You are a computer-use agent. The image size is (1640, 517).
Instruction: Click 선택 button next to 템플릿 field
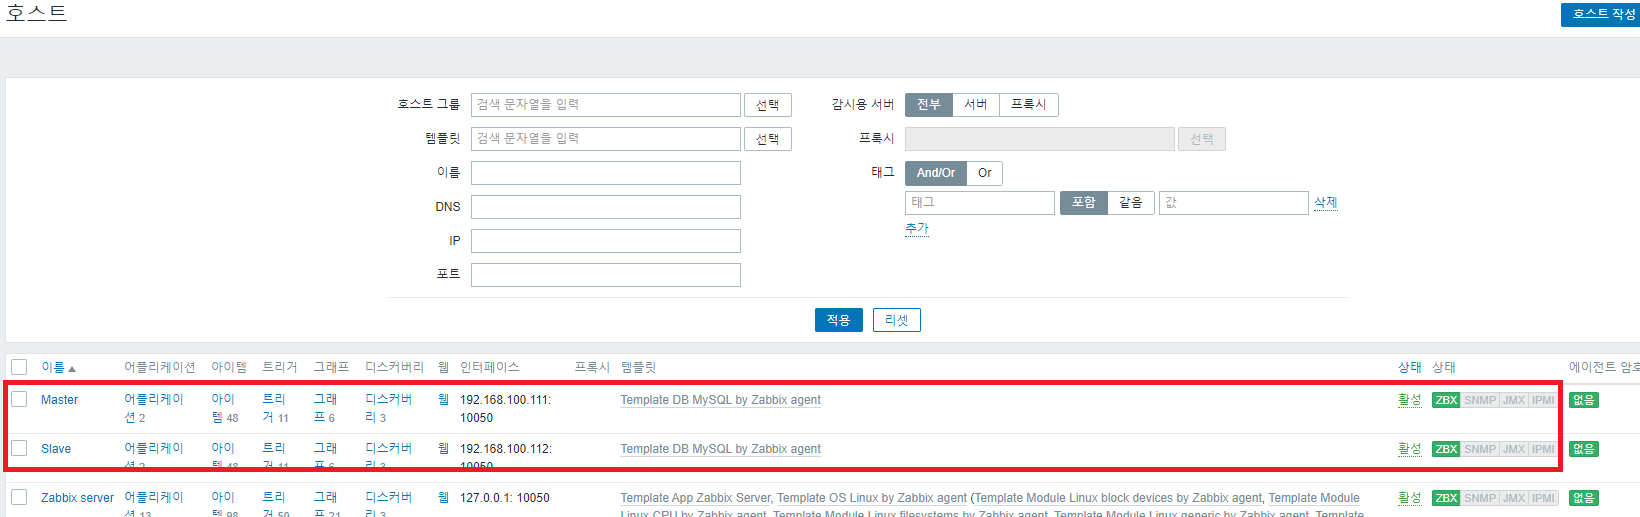[768, 139]
